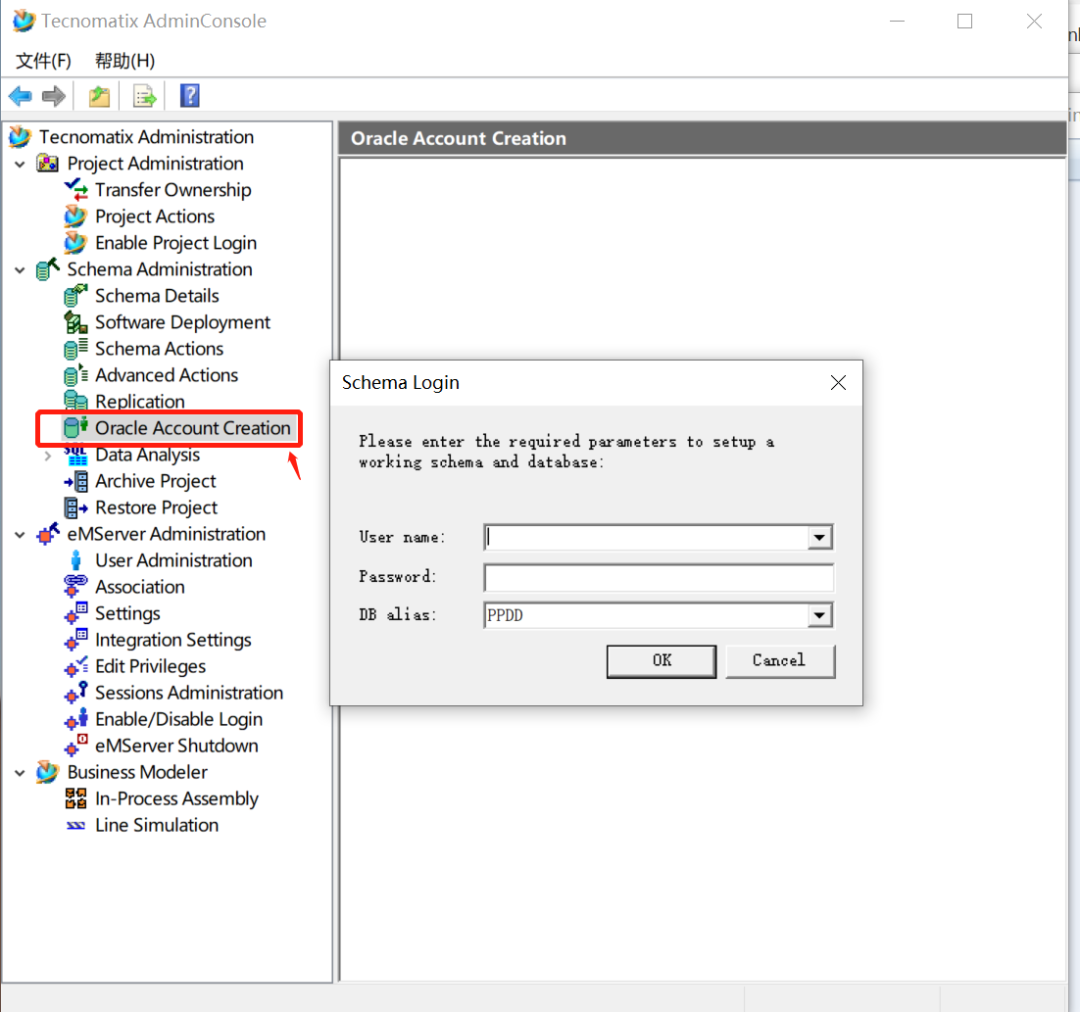Viewport: 1080px width, 1012px height.
Task: Select Project Administration tree item
Action: 155,163
